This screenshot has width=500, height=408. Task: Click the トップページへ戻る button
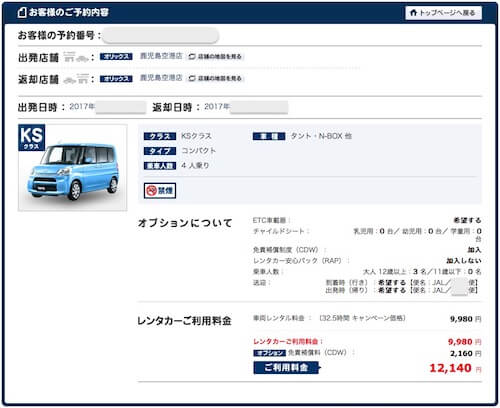[443, 13]
